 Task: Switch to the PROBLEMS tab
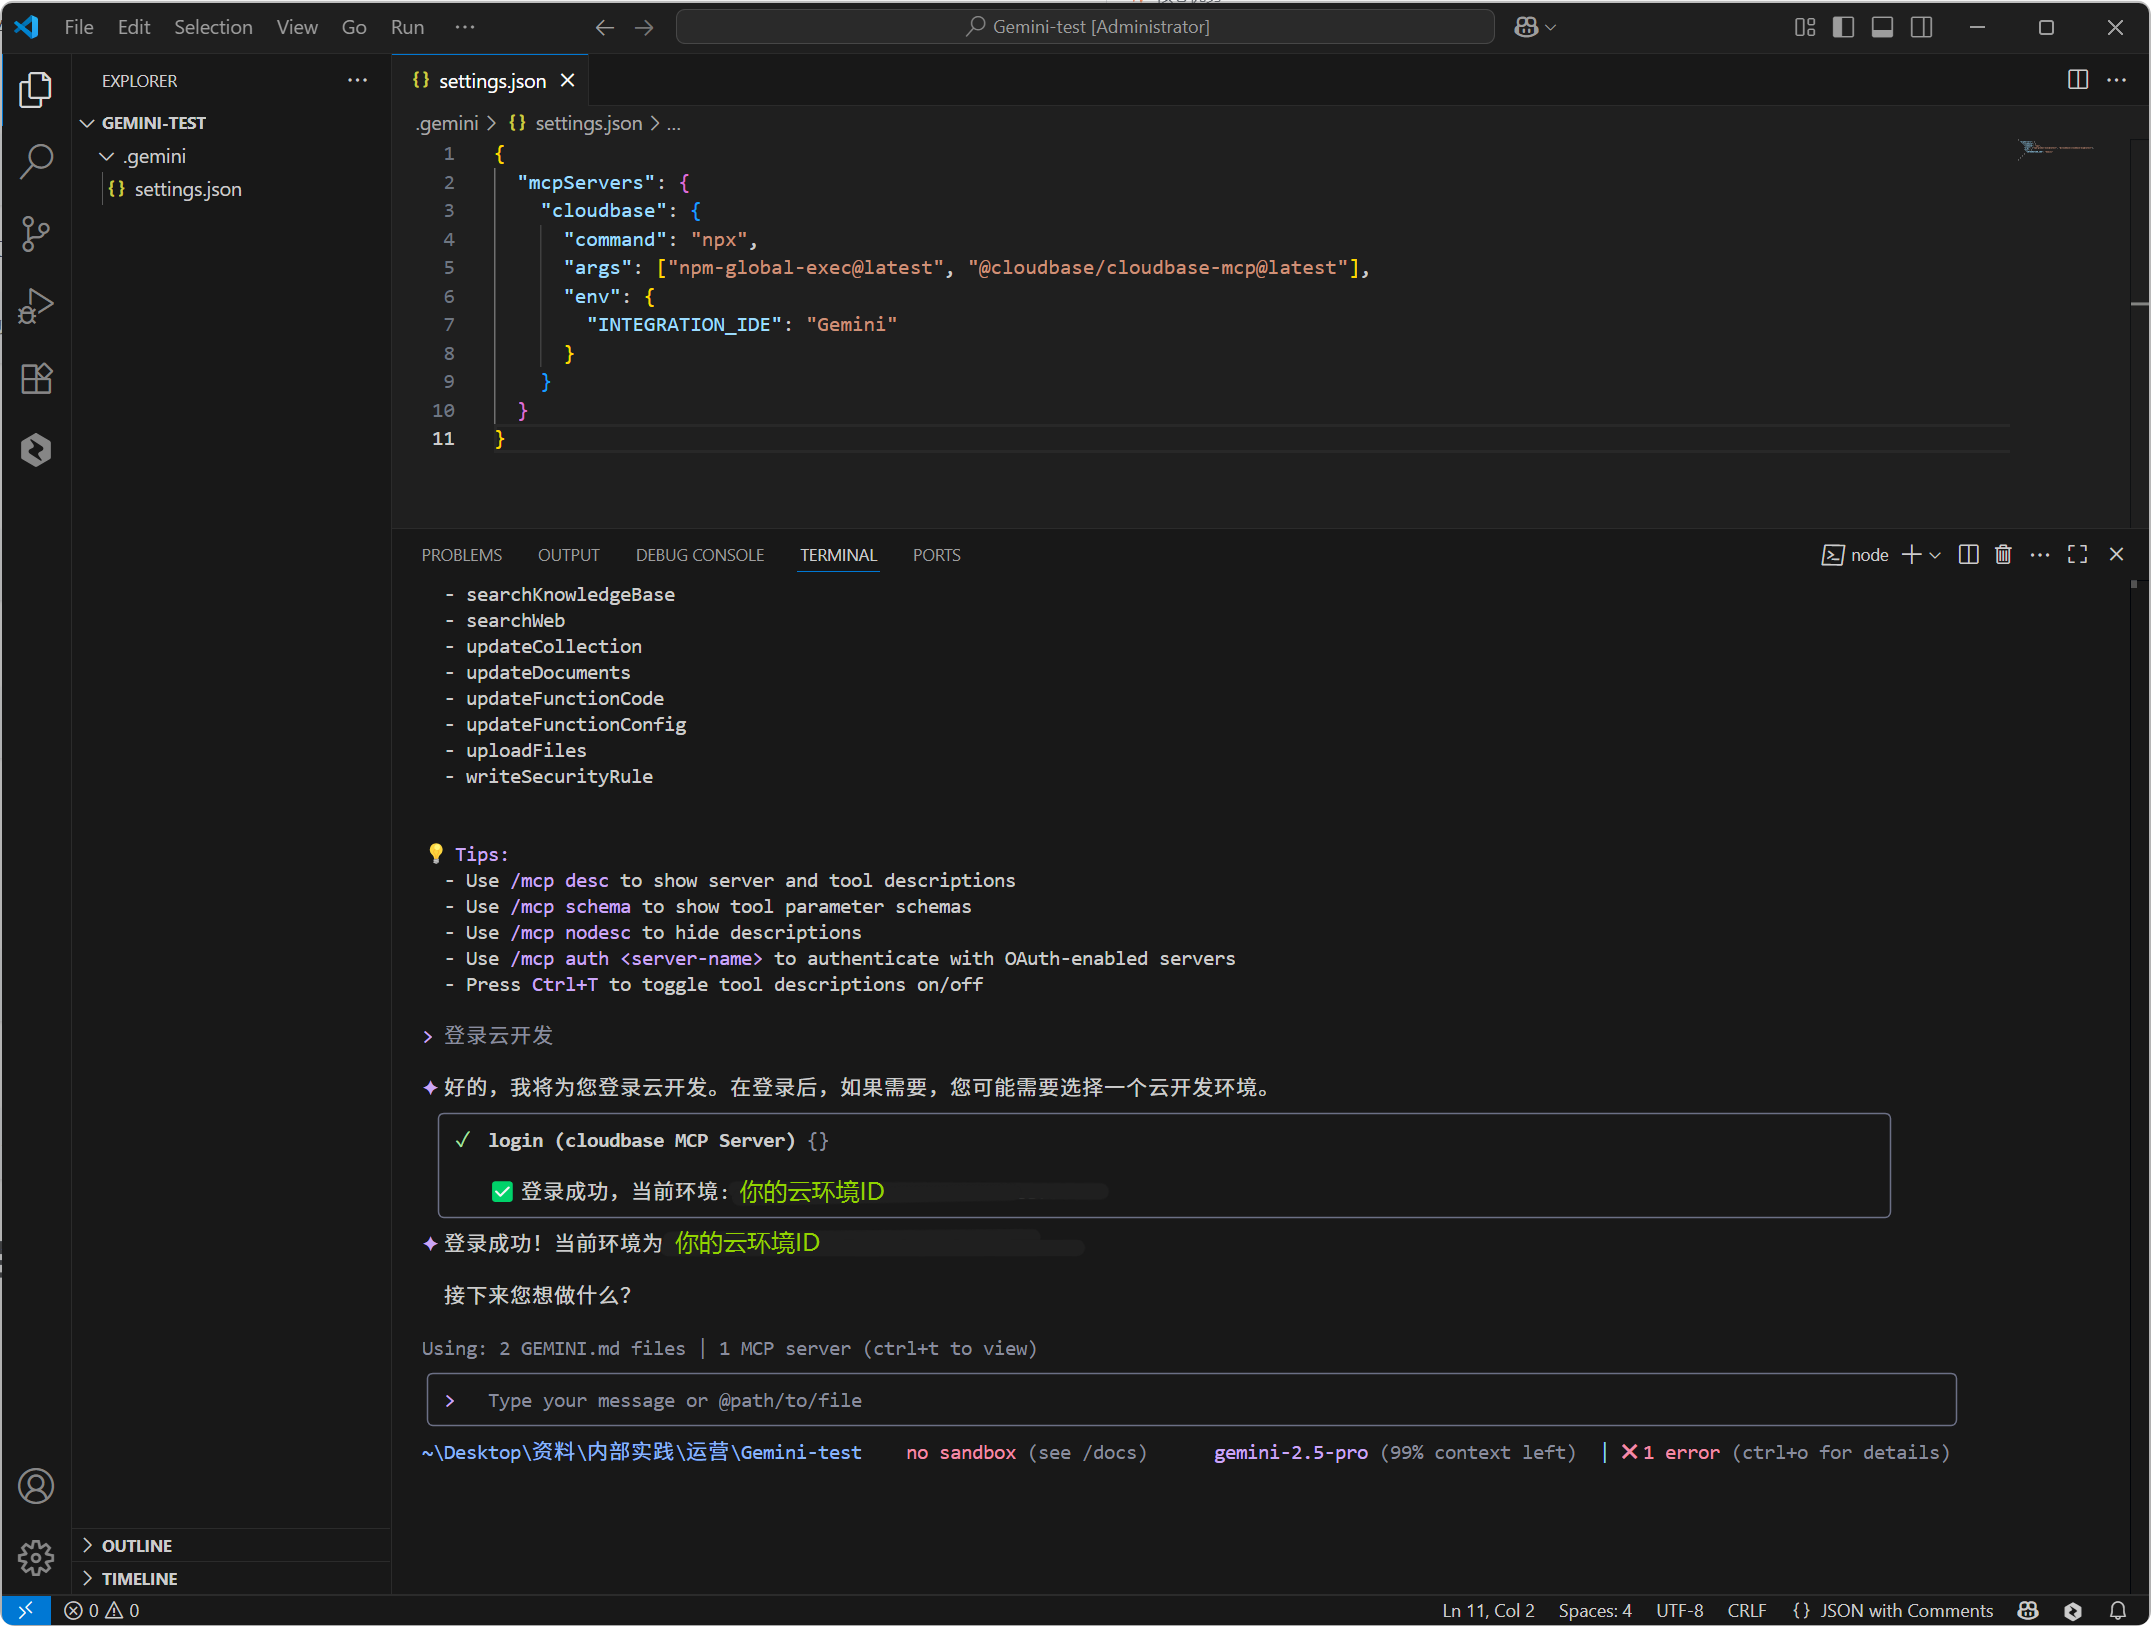[x=461, y=555]
